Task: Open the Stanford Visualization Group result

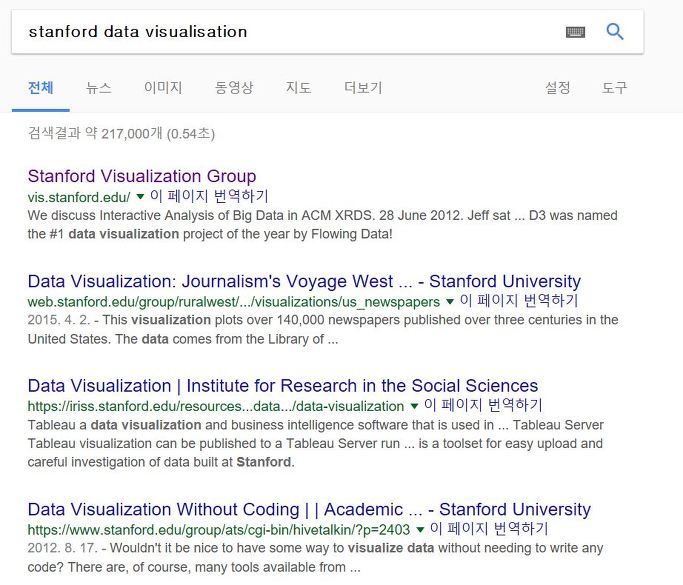Action: [x=142, y=176]
